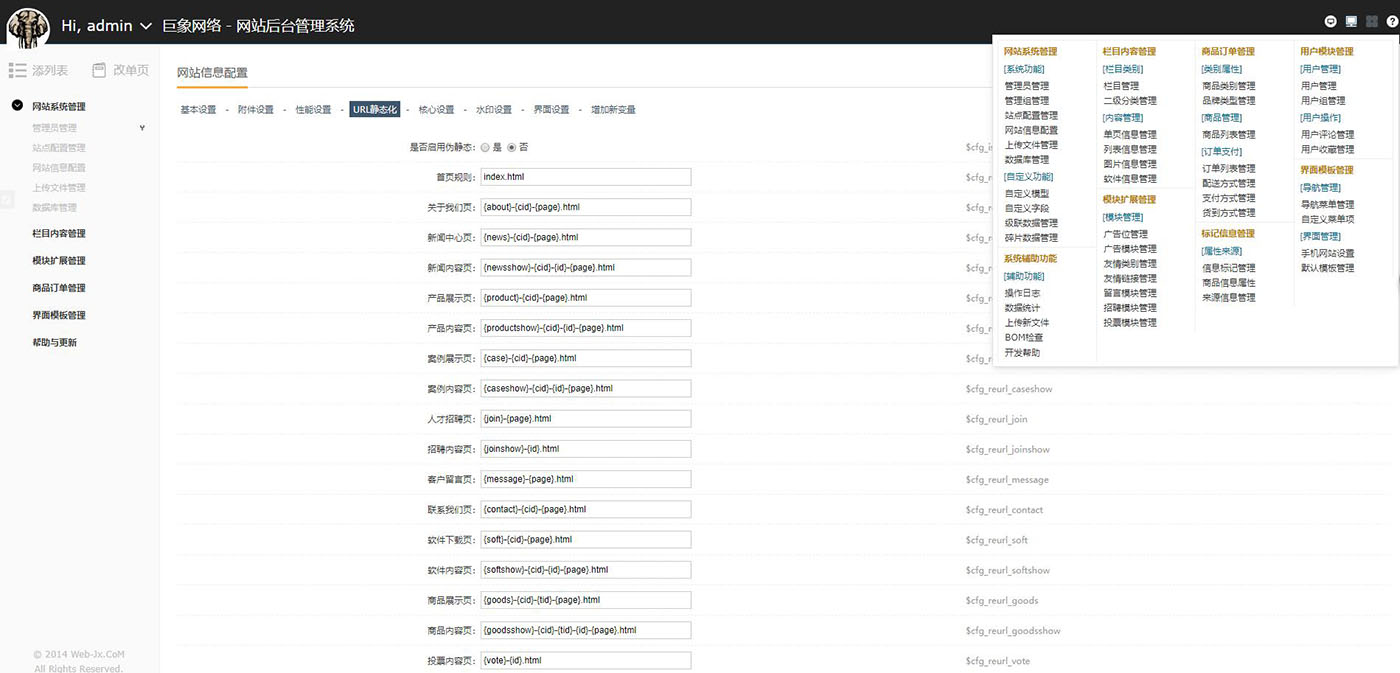Click the small arrow beside 管理员管理 in sidebar
Viewport: 1400px width, 673px height.
142,128
